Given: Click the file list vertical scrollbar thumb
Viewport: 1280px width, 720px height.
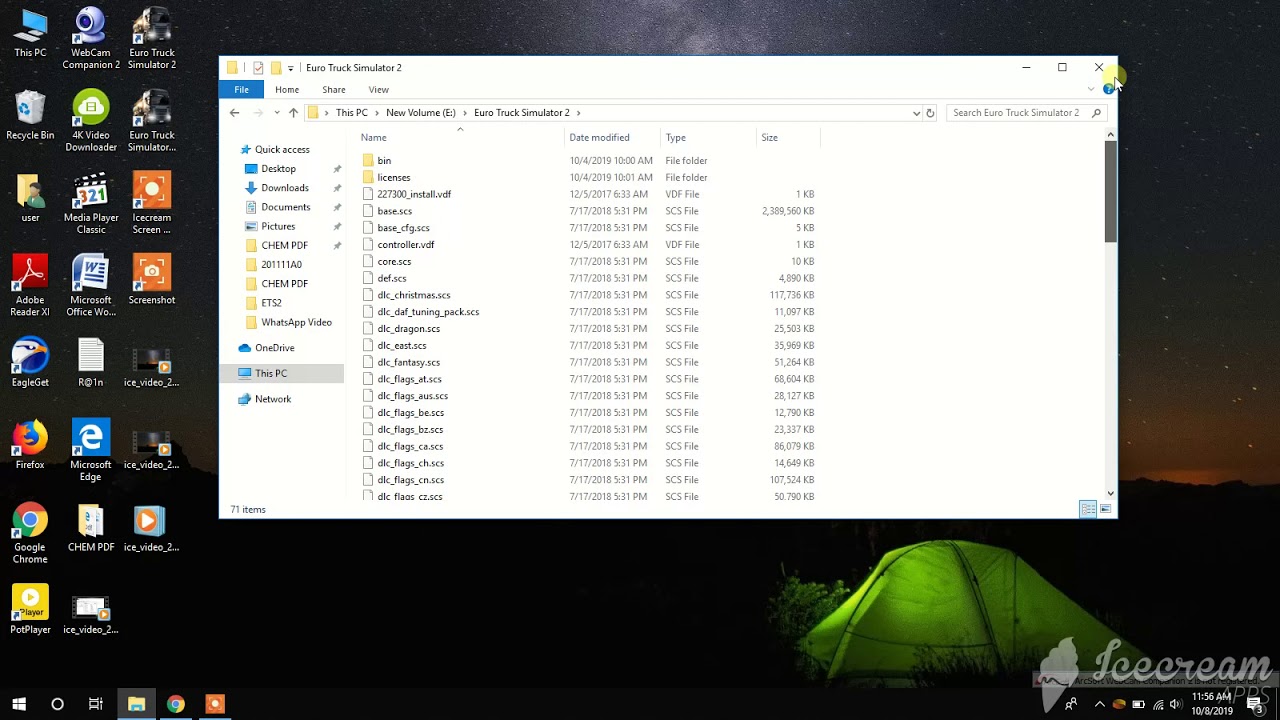Looking at the screenshot, I should pyautogui.click(x=1110, y=190).
